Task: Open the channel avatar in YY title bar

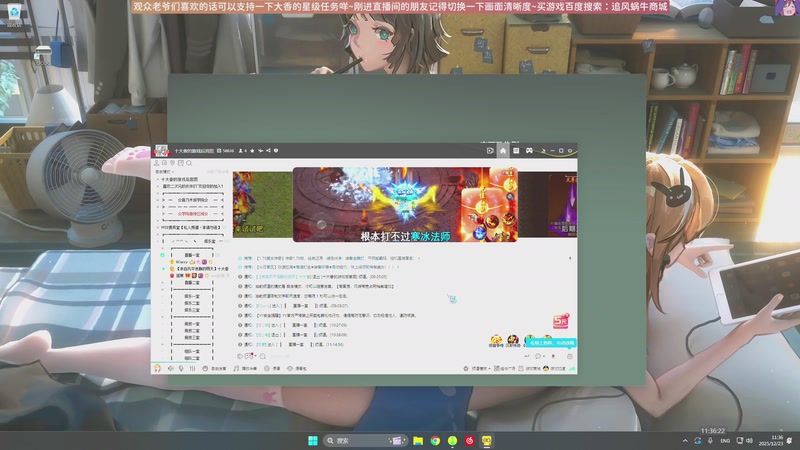Action: [x=162, y=151]
